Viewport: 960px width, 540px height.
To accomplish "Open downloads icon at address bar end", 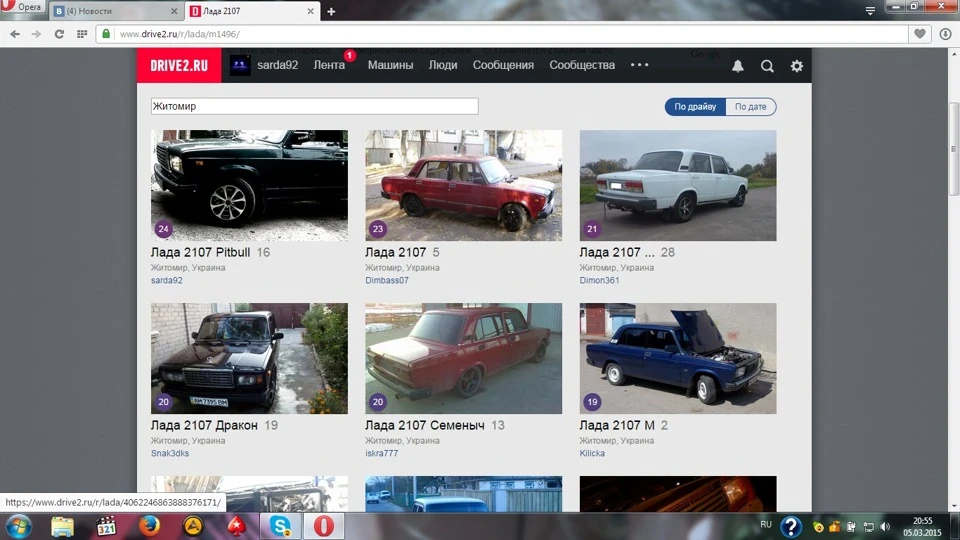I will coord(945,34).
